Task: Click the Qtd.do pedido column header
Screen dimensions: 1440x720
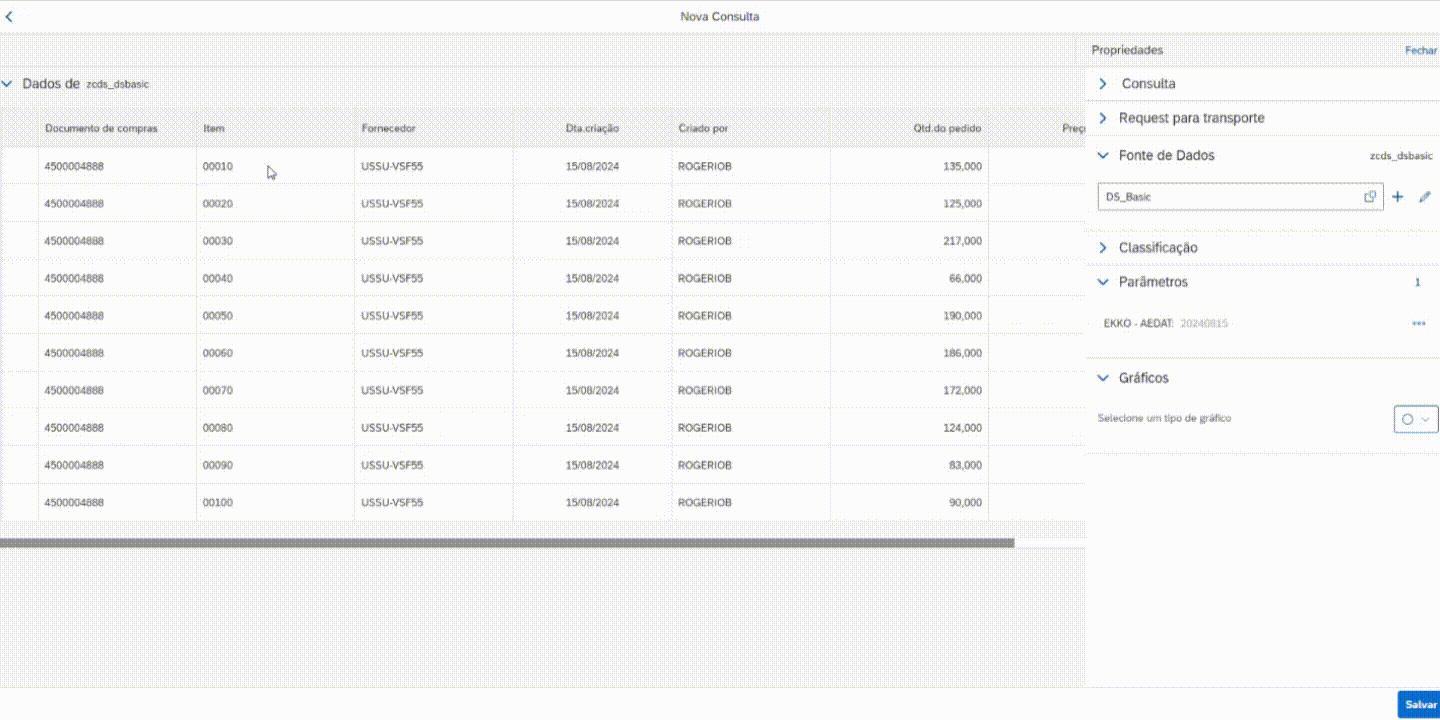Action: 946,129
